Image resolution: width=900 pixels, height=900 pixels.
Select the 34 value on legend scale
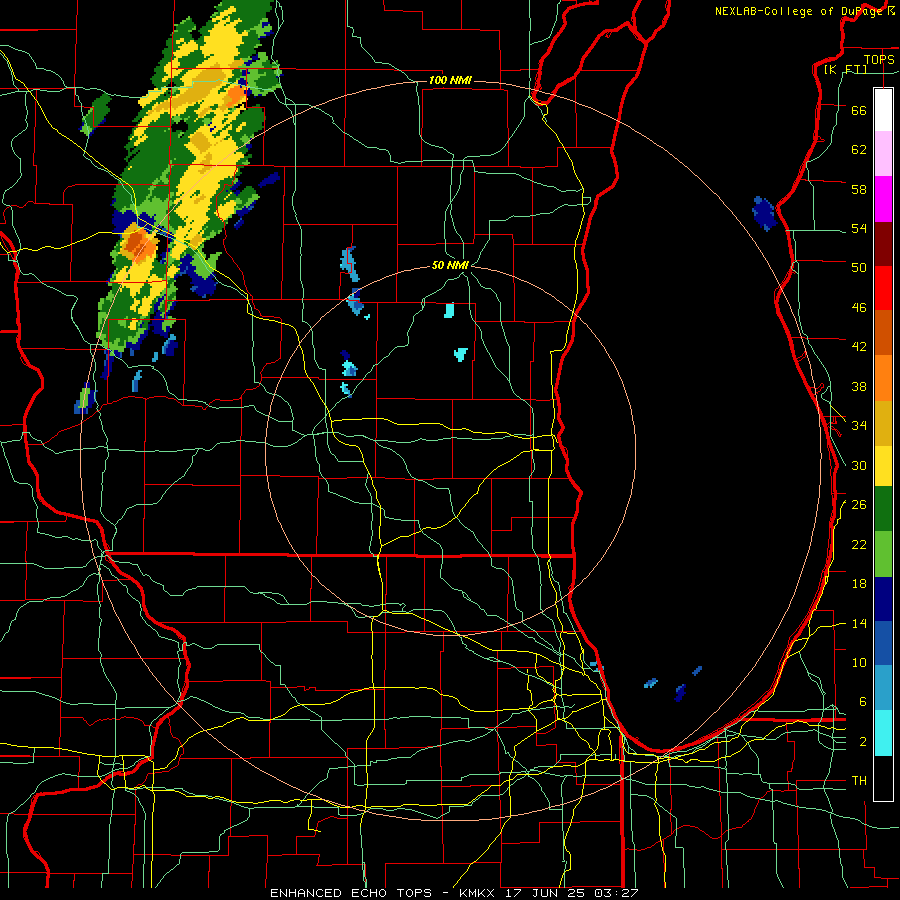pos(859,425)
